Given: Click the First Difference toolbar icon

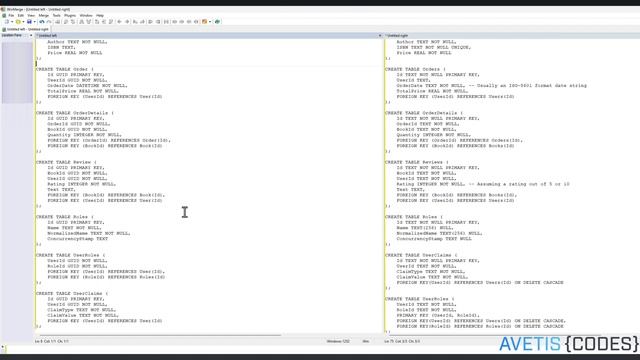Looking at the screenshot, I should pyautogui.click(x=97, y=22).
